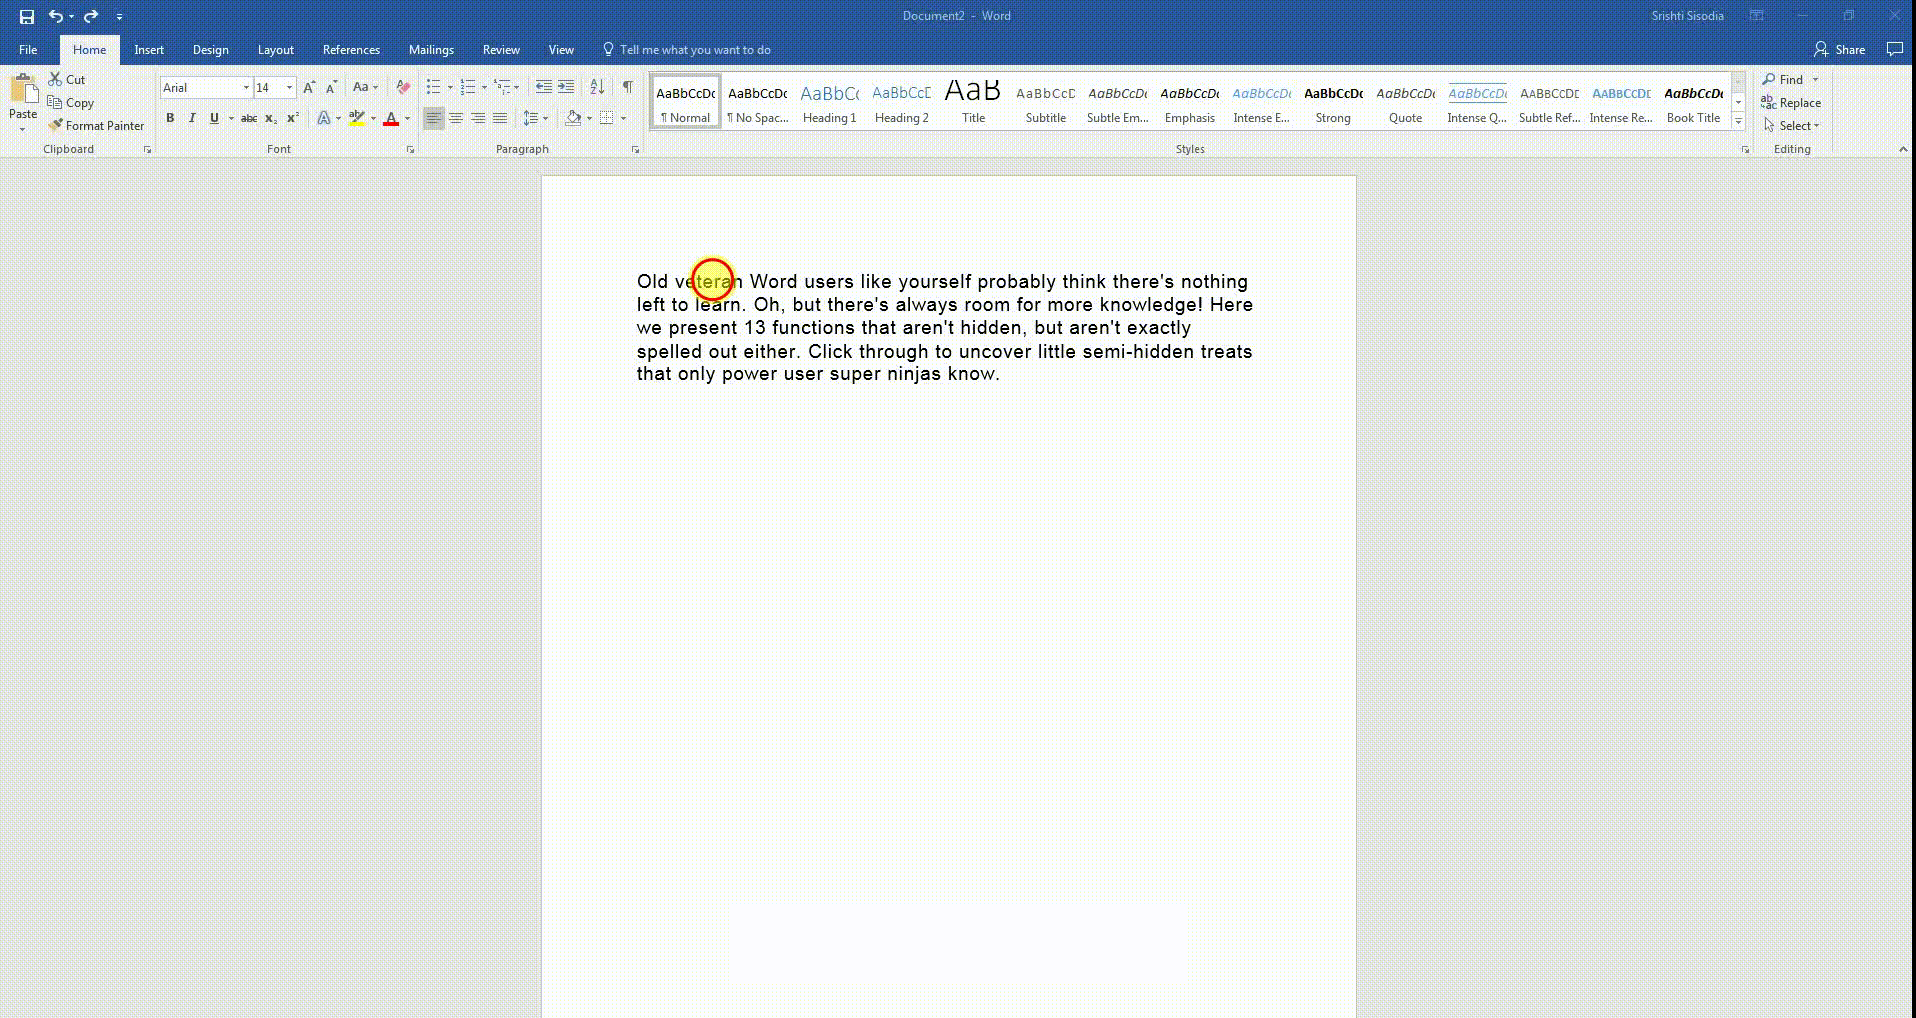The height and width of the screenshot is (1018, 1916).
Task: Click the Increase Indent icon
Action: point(566,87)
